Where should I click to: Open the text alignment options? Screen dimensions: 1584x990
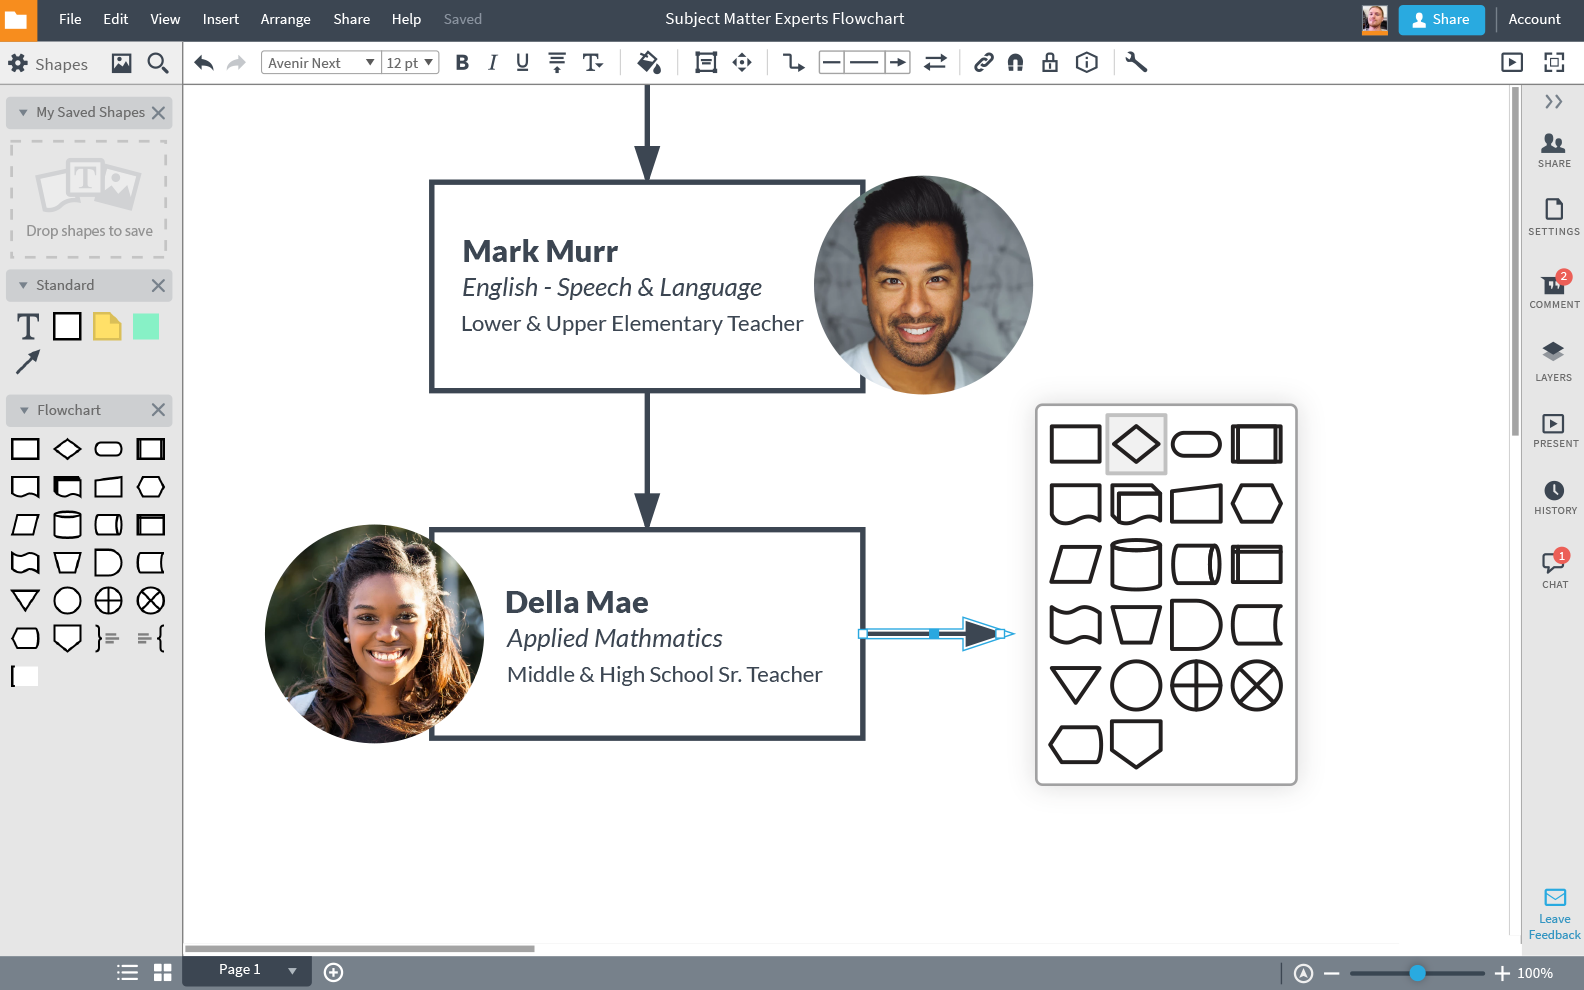[x=557, y=63]
